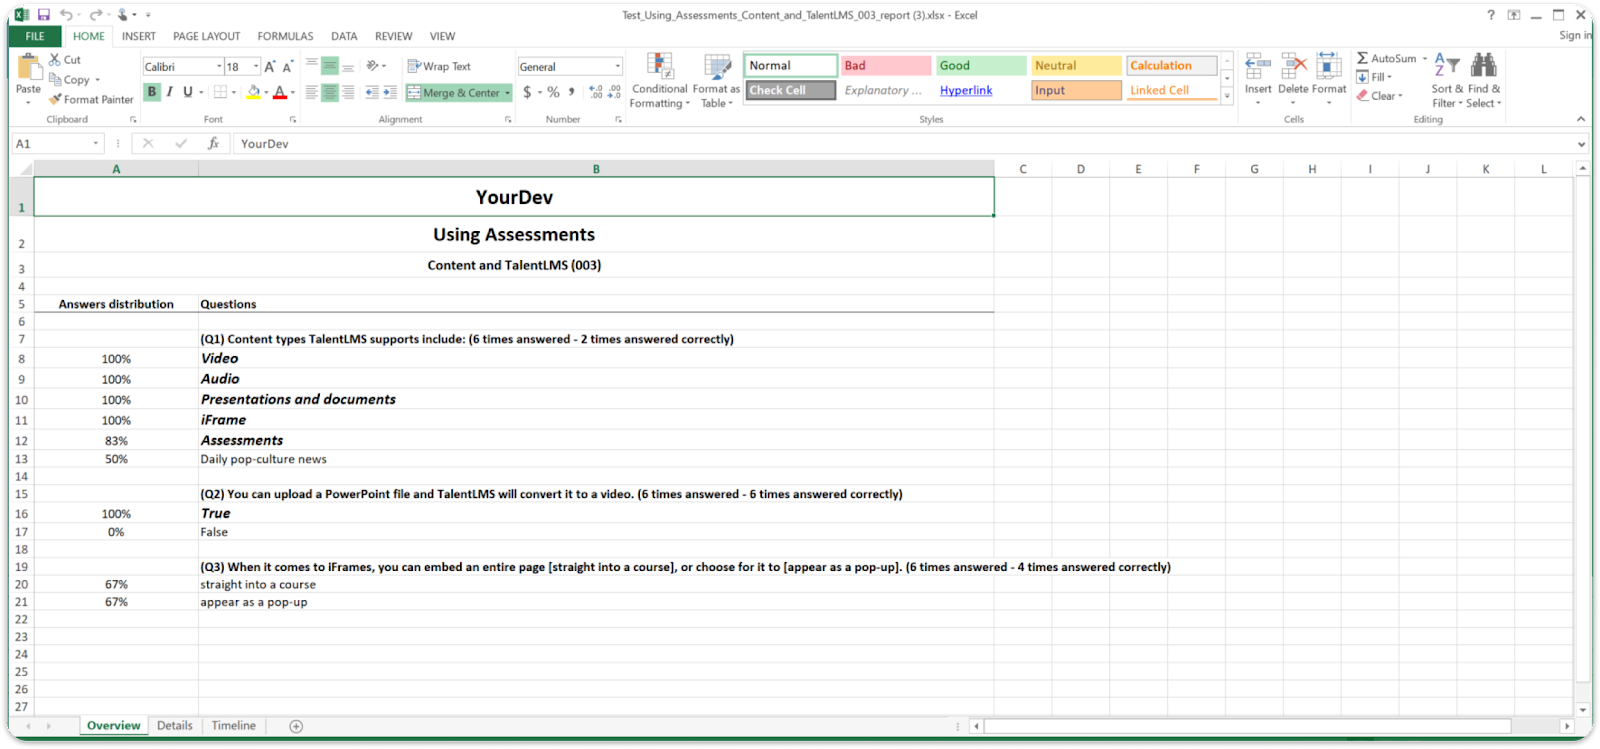Screen dimensions: 1600x749
Task: Click the large Paste clipboard icon
Action: click(28, 66)
